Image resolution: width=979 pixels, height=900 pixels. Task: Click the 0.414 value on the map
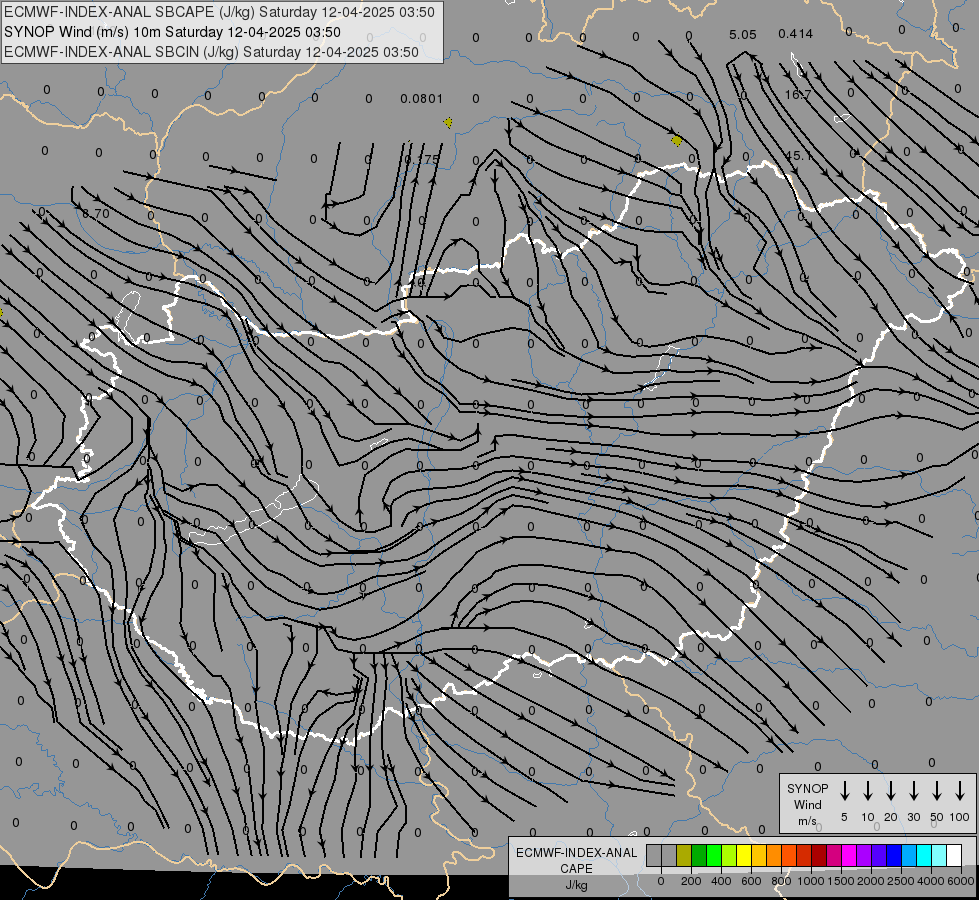tap(795, 34)
